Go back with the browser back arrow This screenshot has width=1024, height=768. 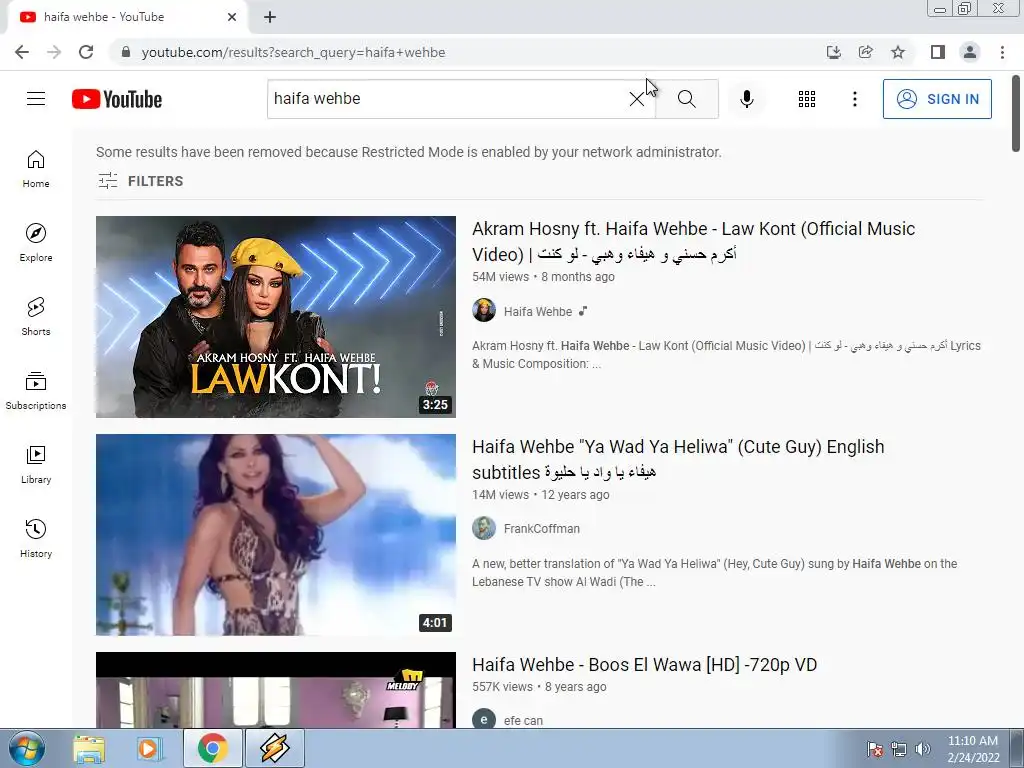pyautogui.click(x=22, y=52)
